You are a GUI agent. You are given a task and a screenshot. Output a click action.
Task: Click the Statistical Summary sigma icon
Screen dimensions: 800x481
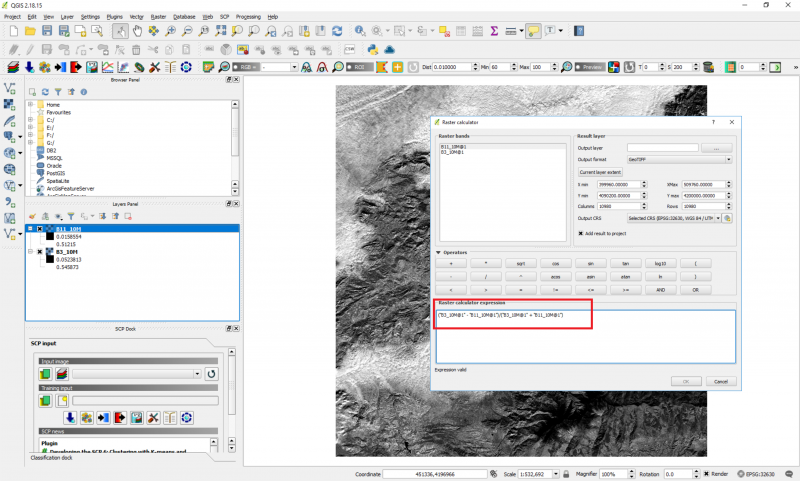coord(494,32)
